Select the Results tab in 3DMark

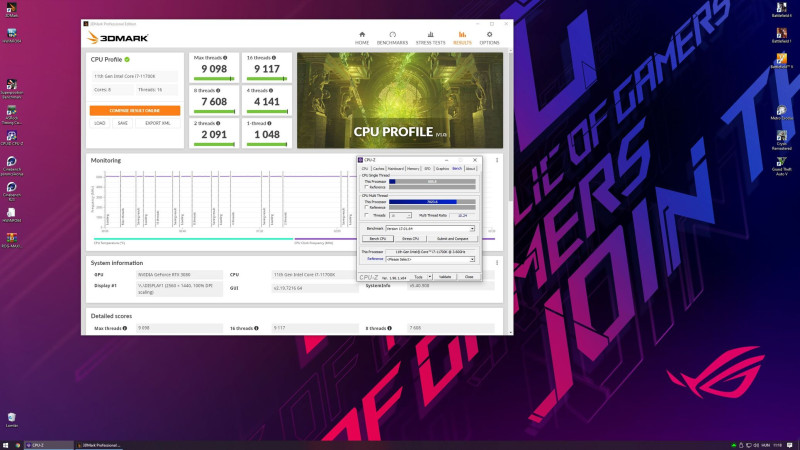[x=462, y=38]
